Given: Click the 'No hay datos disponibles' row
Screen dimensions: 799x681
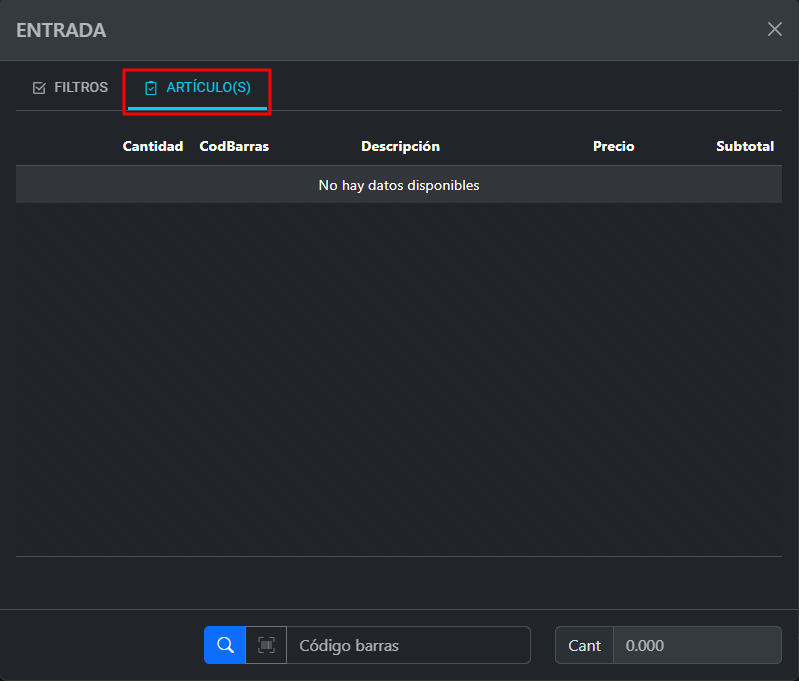Looking at the screenshot, I should click(398, 185).
